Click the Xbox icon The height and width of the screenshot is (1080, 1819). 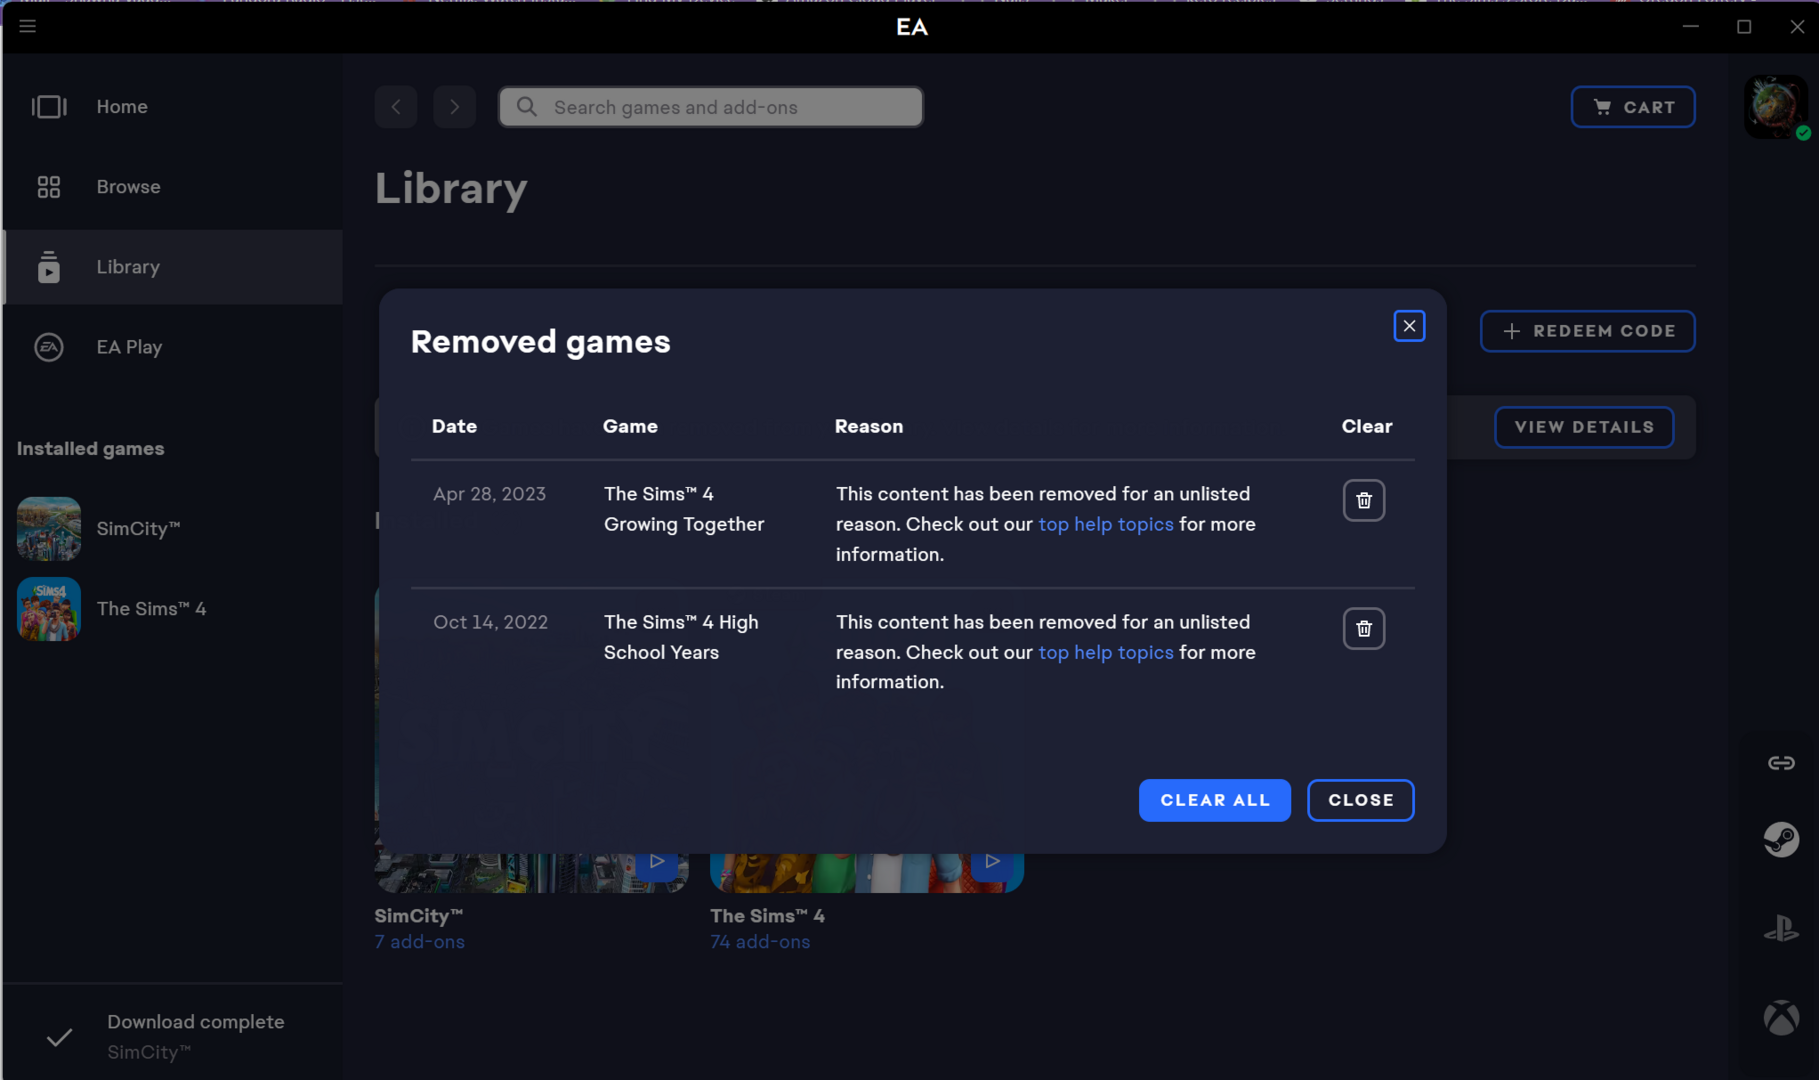(1781, 1018)
